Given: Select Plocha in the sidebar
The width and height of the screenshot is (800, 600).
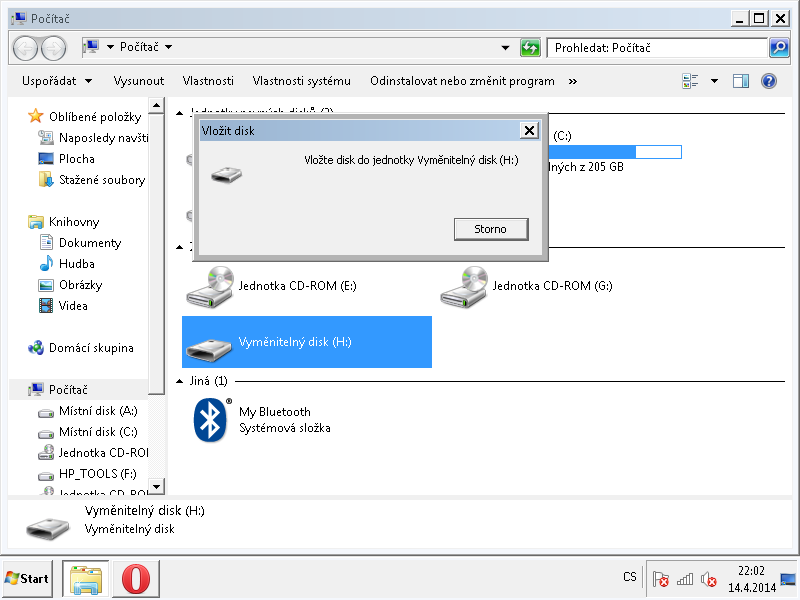Looking at the screenshot, I should 67,159.
